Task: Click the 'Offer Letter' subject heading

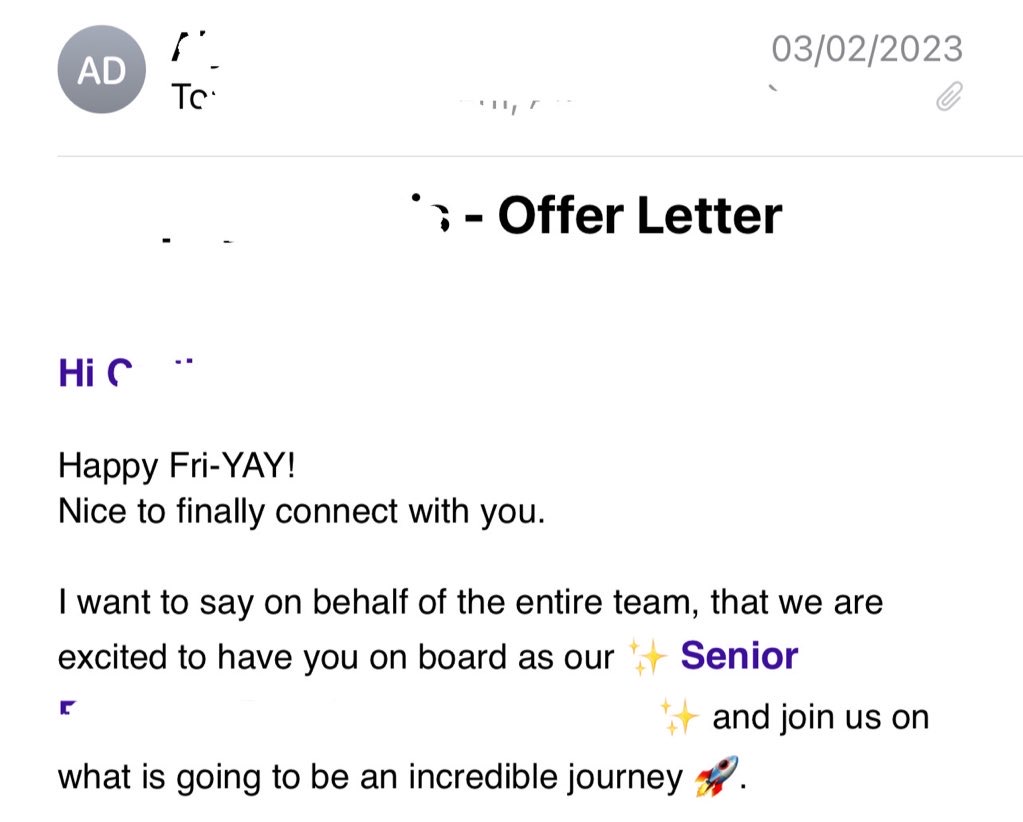Action: 640,215
